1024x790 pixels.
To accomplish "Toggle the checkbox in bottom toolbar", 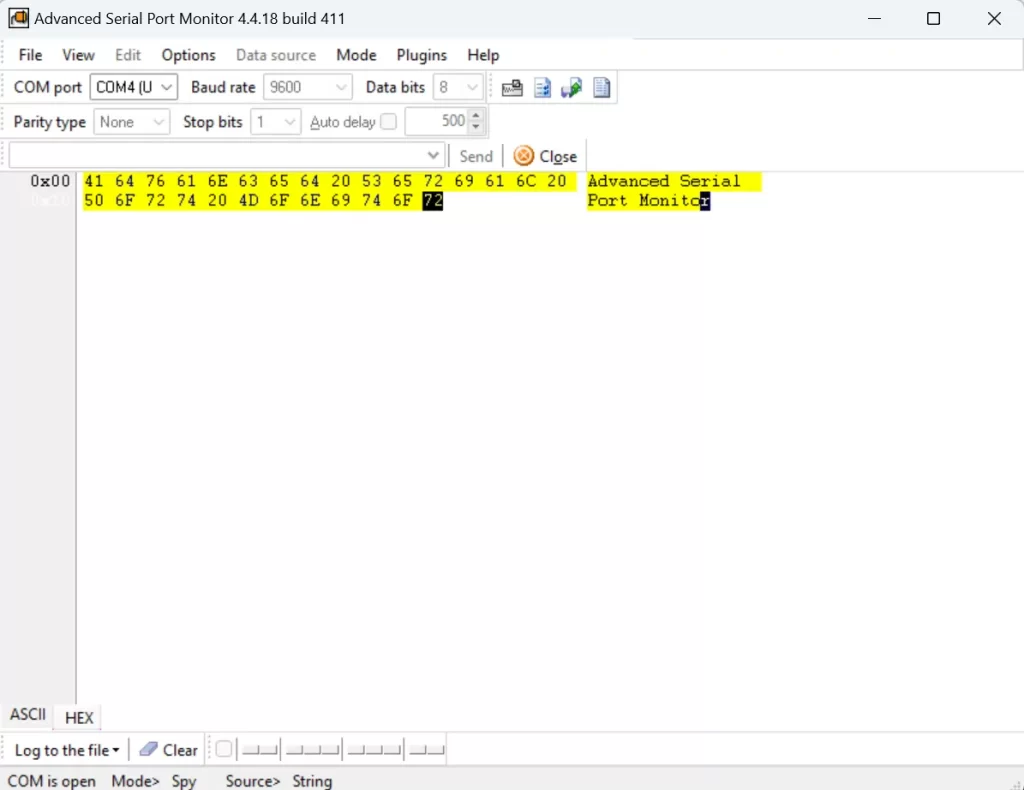I will pos(223,749).
